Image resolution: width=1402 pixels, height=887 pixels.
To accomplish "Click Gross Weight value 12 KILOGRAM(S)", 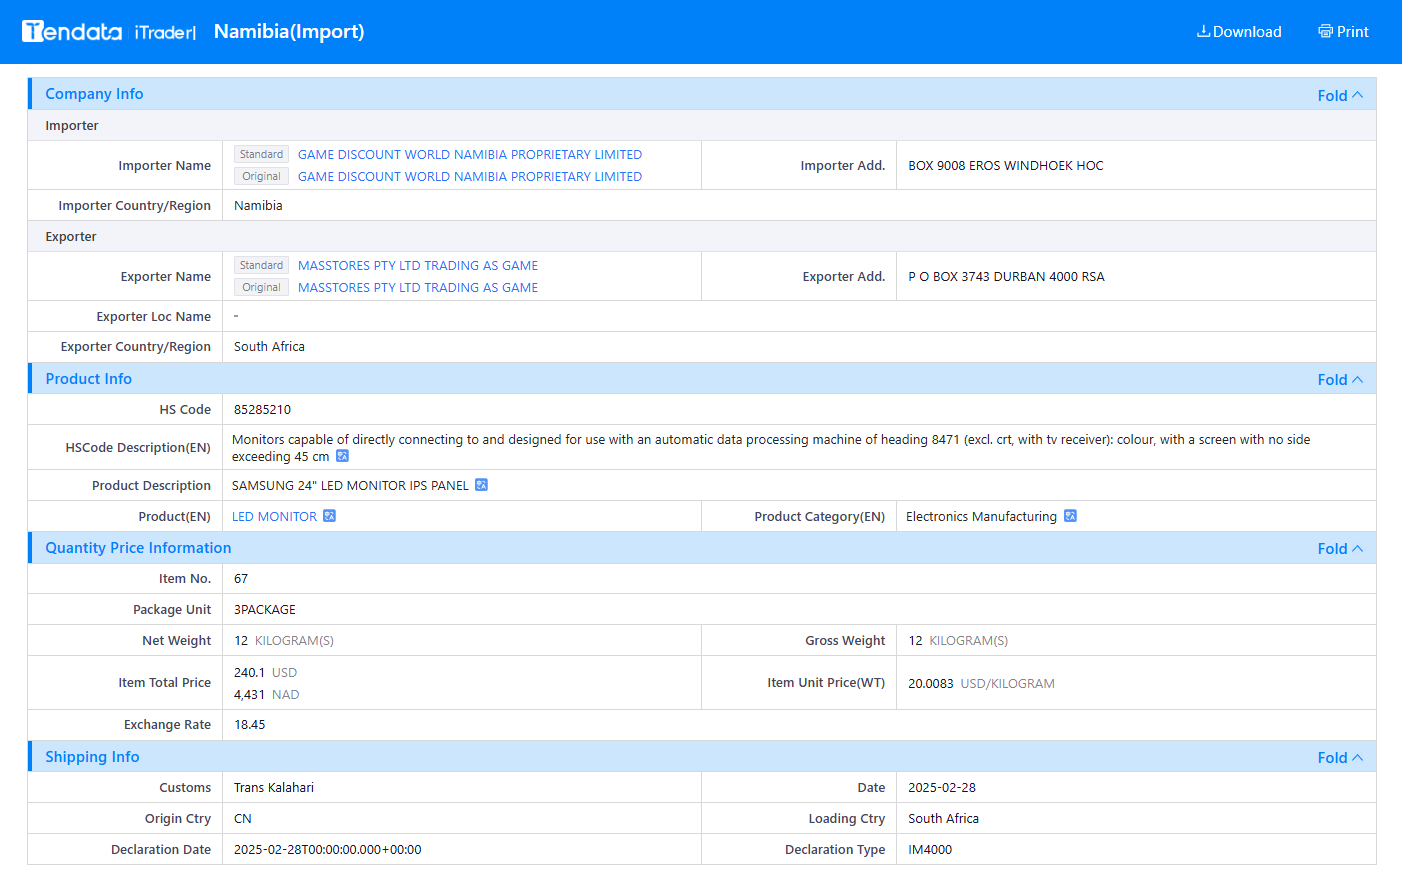I will click(x=958, y=640).
